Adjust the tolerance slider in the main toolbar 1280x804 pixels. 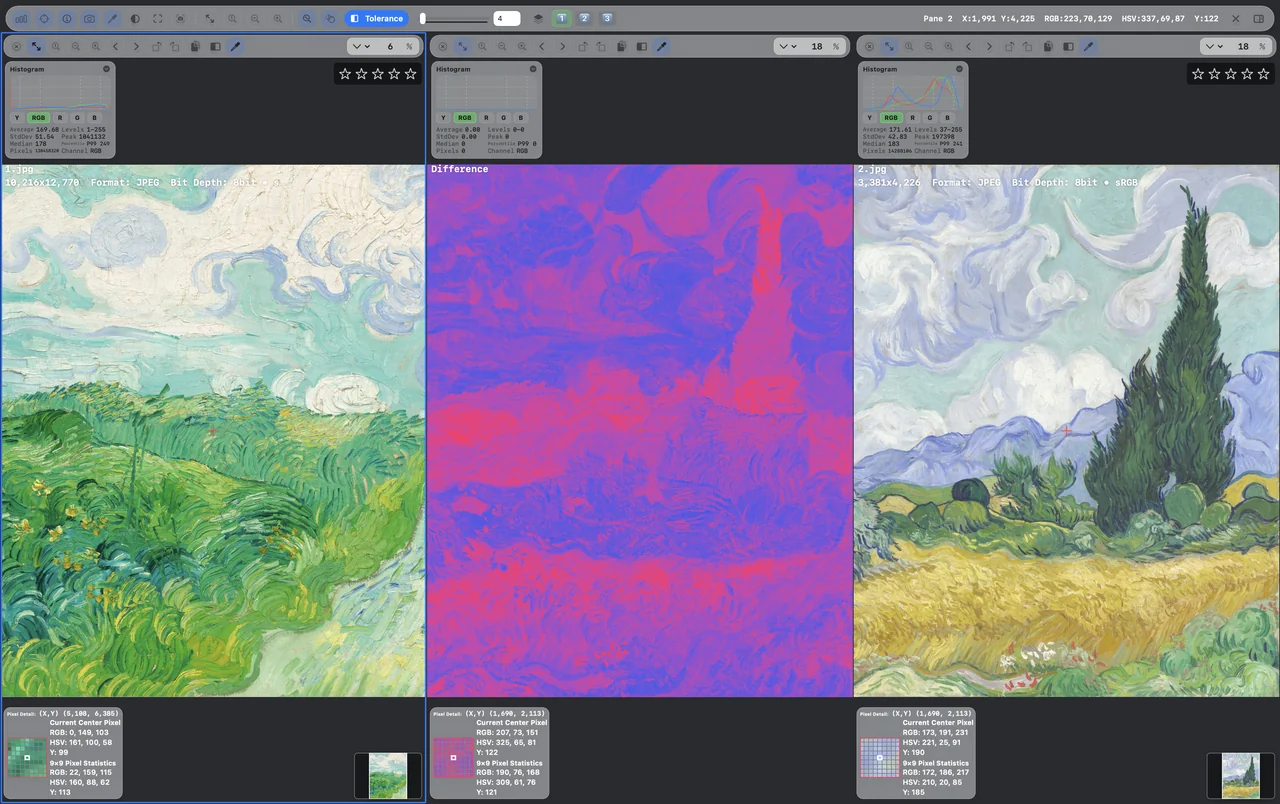[x=454, y=19]
